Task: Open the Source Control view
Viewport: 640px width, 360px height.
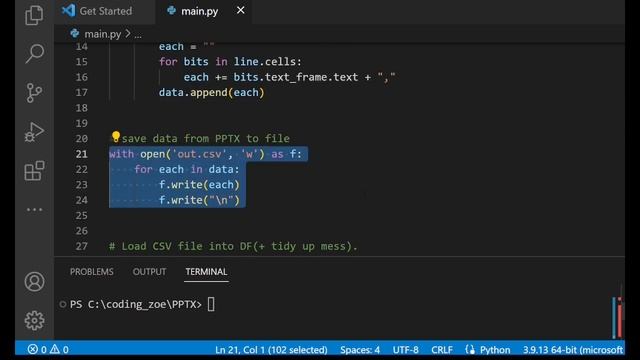Action: tap(34, 93)
